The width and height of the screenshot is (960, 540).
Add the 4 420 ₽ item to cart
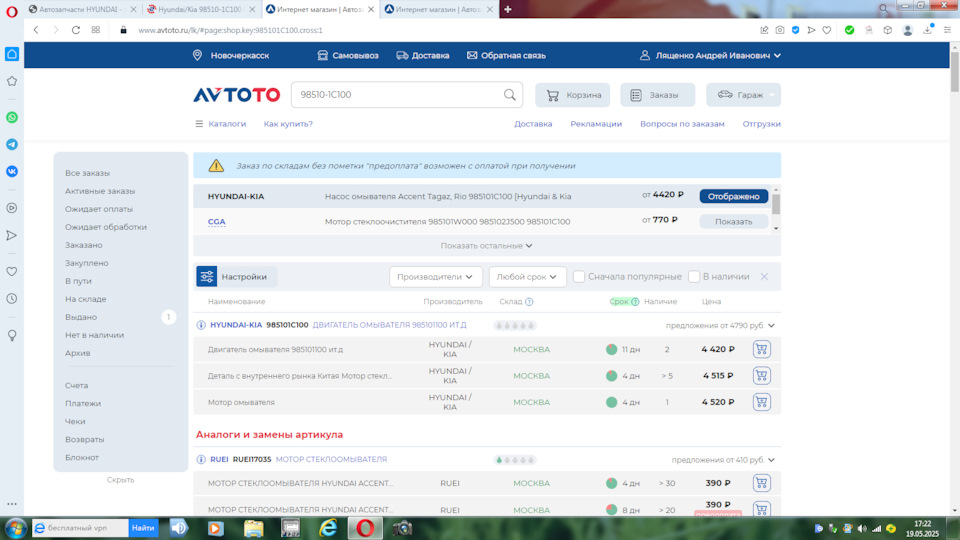pyautogui.click(x=761, y=350)
